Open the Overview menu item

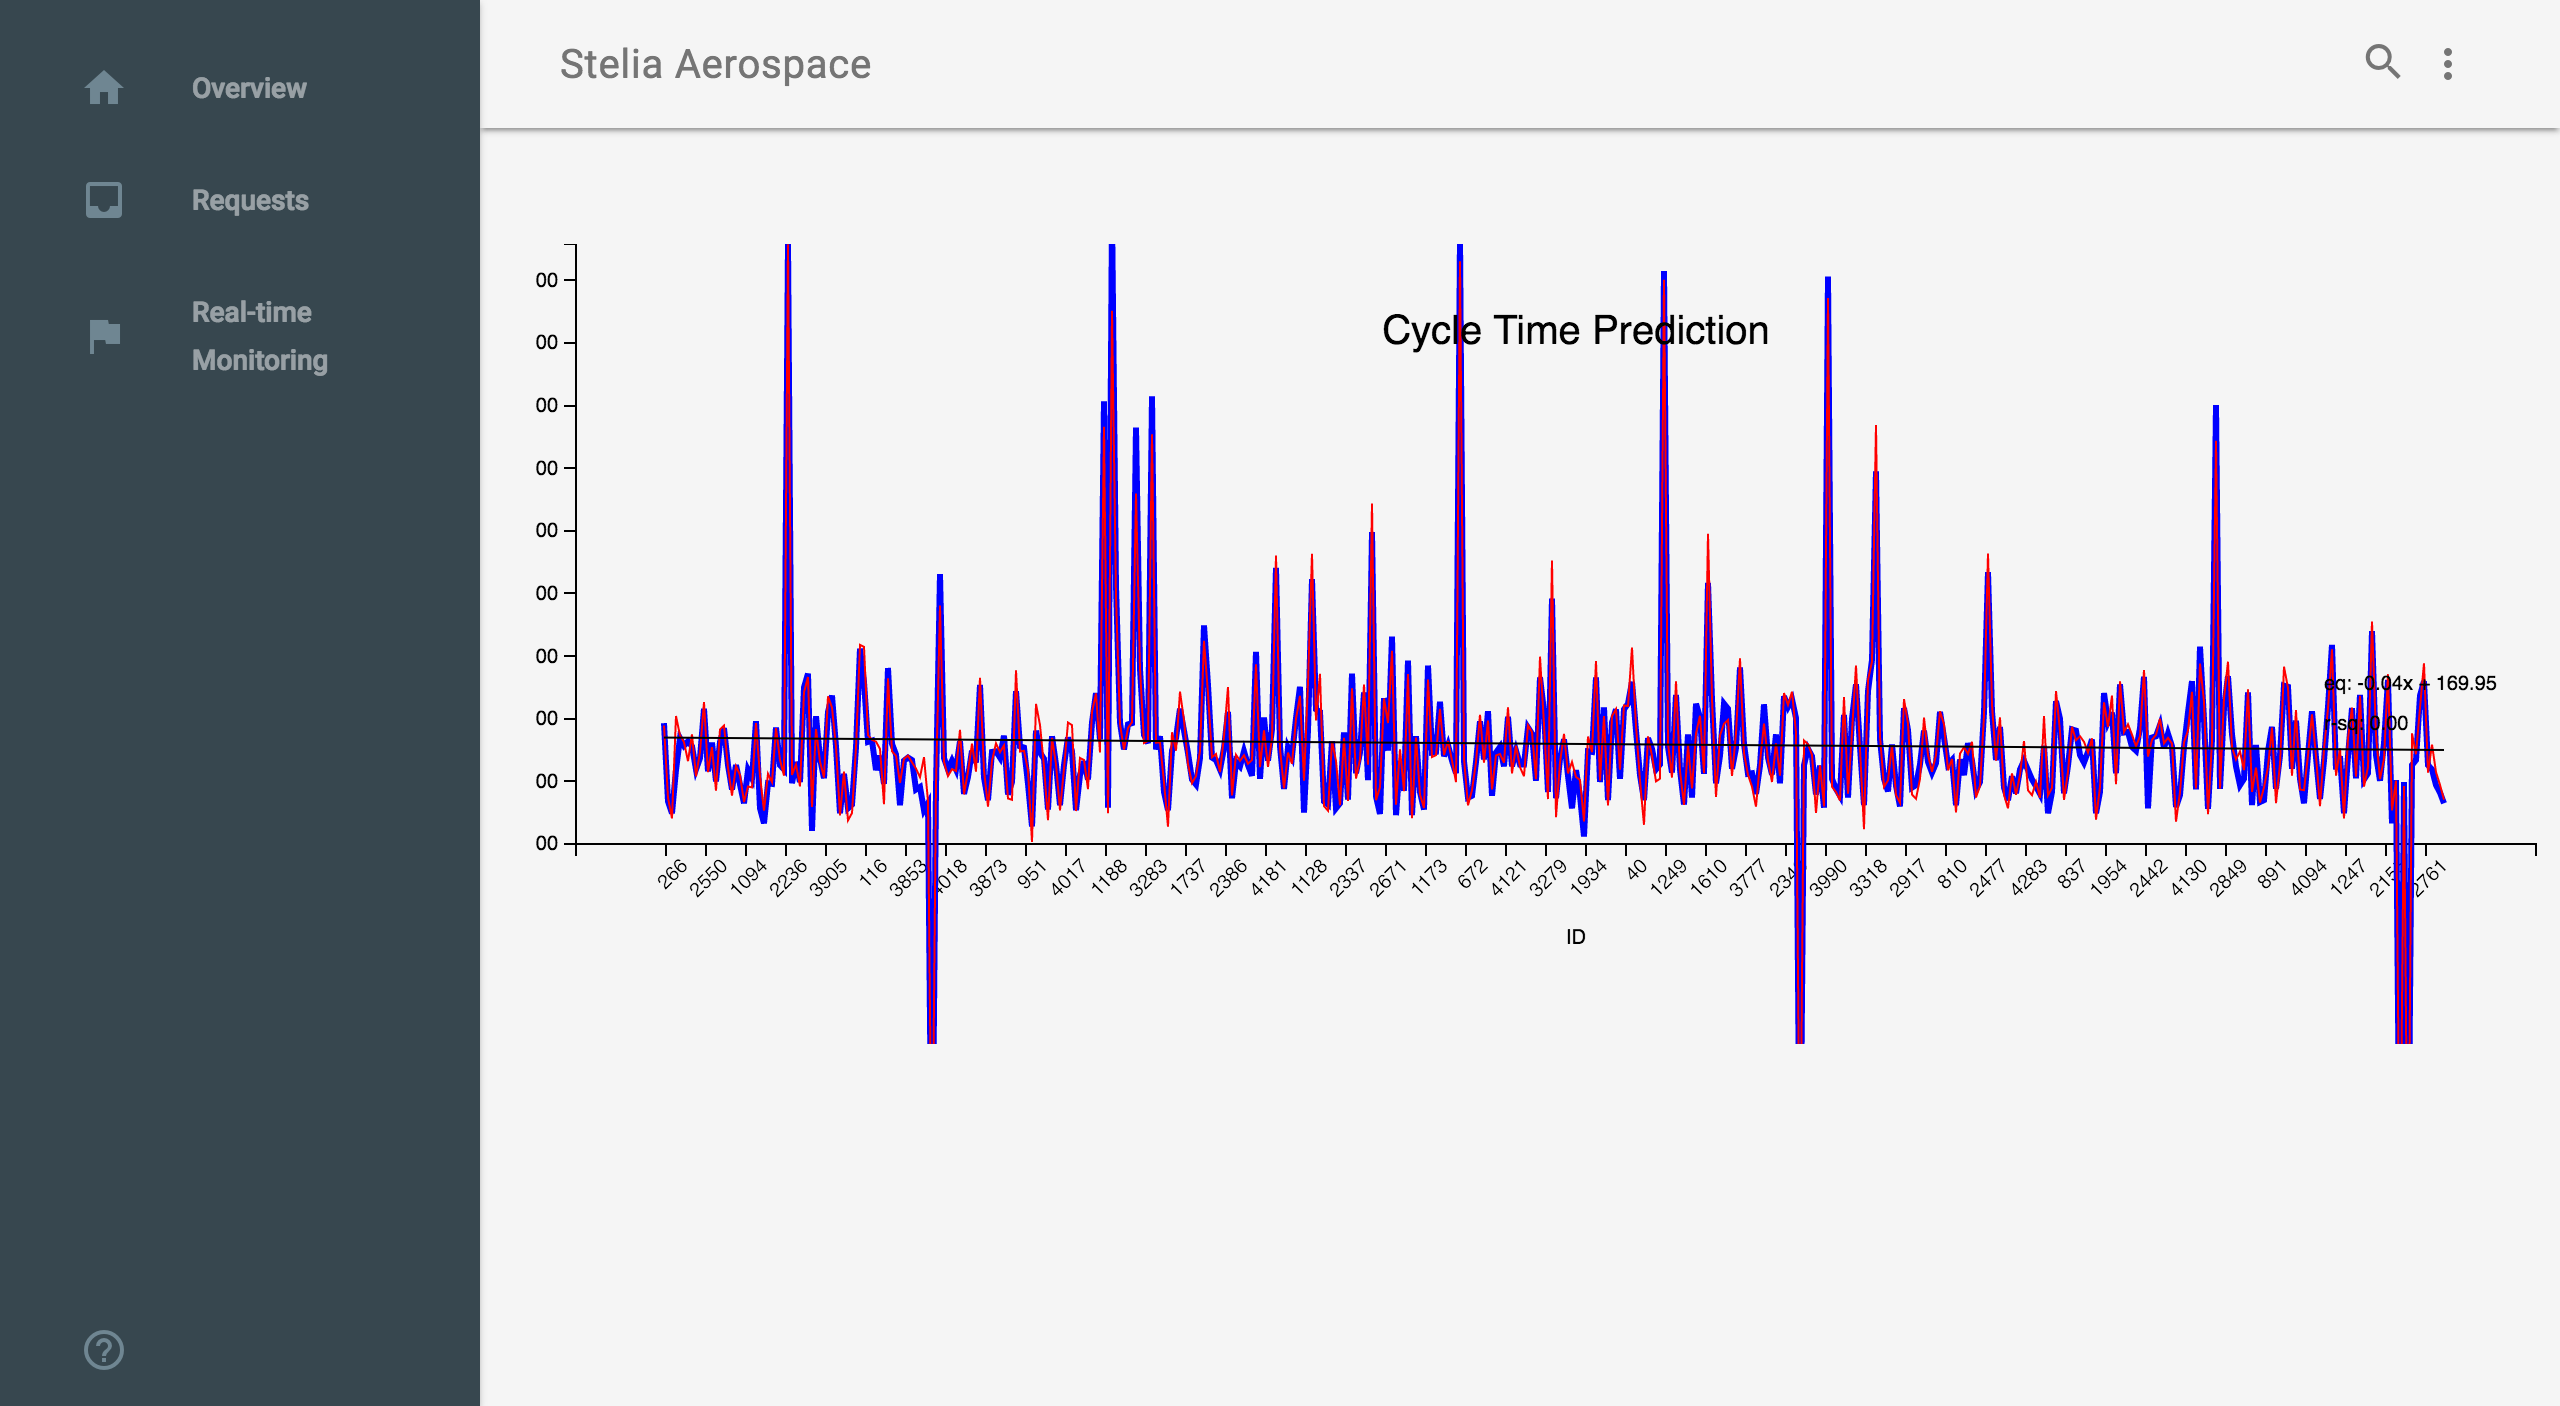click(249, 88)
